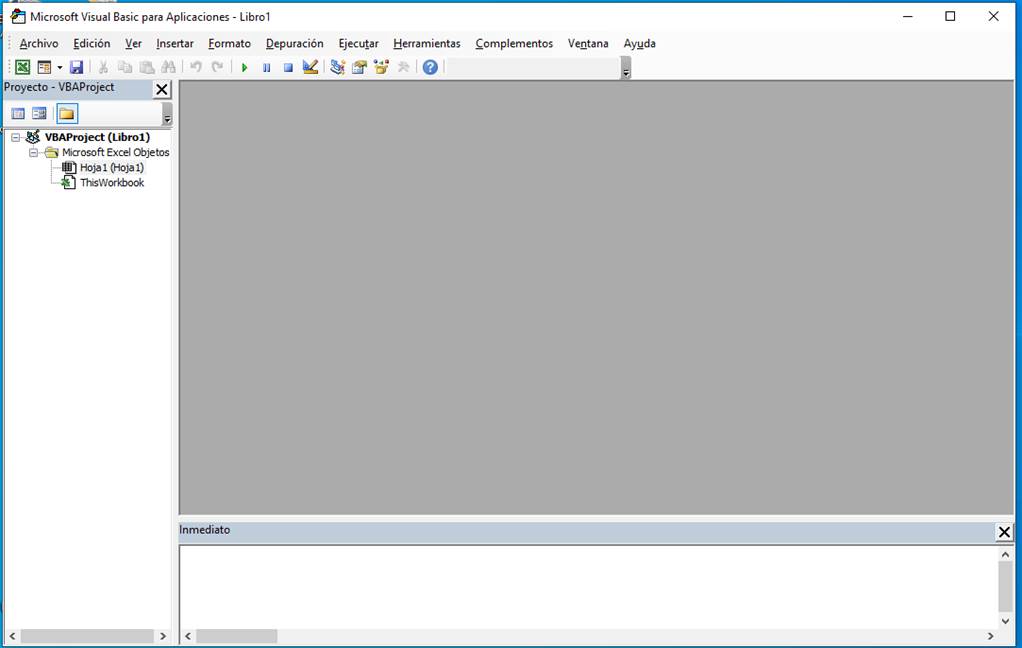The height and width of the screenshot is (648, 1022).
Task: Select VBAProject (Libro1) in the tree
Action: (x=97, y=137)
